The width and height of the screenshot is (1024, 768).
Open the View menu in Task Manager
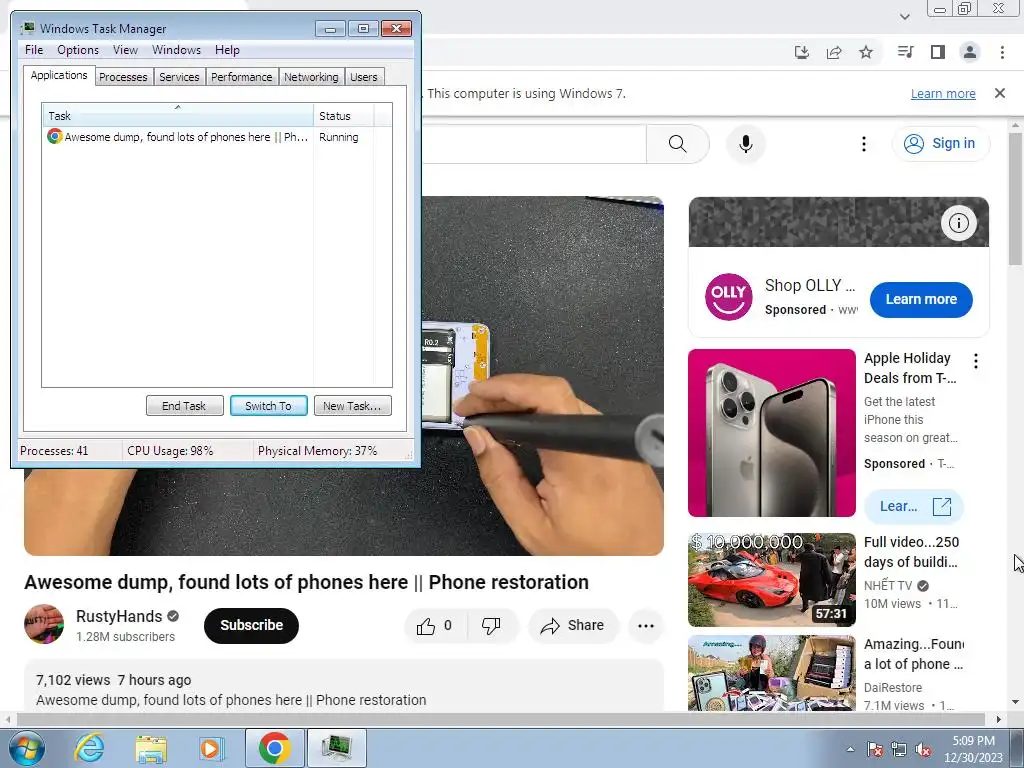point(125,50)
